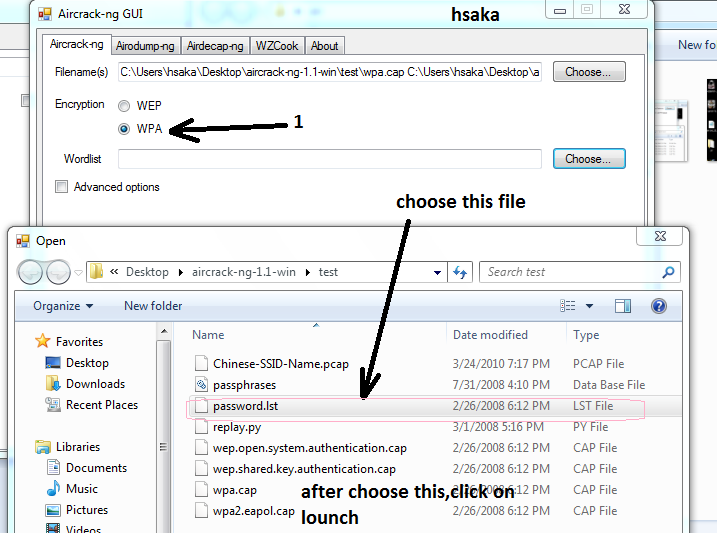The image size is (717, 533).
Task: Open the Organize menu
Action: point(63,306)
